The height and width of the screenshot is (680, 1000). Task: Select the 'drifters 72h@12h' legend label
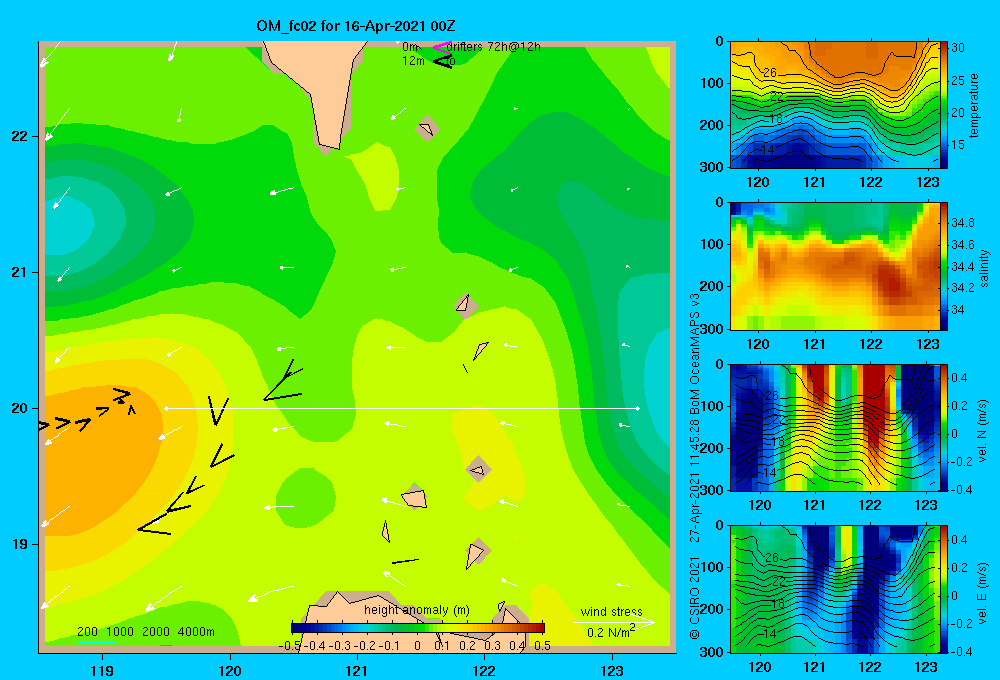point(493,47)
